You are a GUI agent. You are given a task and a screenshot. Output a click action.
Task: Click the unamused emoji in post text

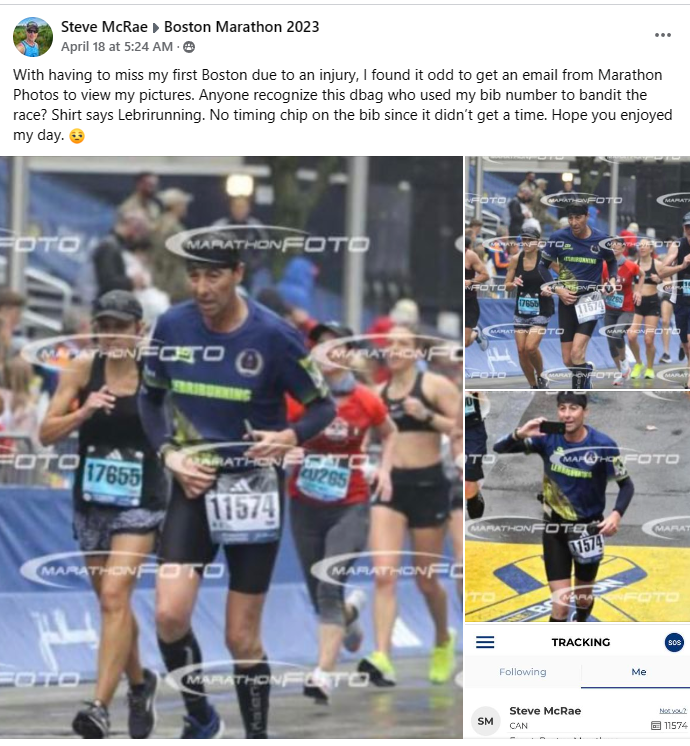pyautogui.click(x=77, y=137)
